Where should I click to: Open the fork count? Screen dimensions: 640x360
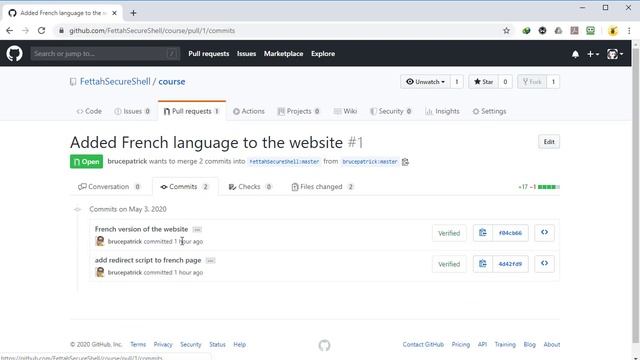pyautogui.click(x=553, y=82)
